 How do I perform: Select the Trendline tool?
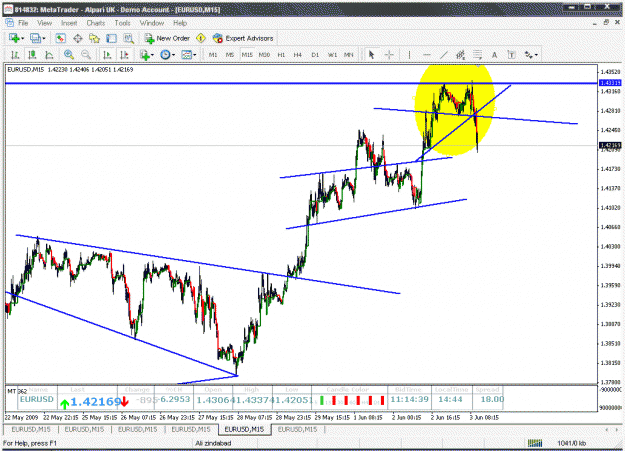pos(444,55)
